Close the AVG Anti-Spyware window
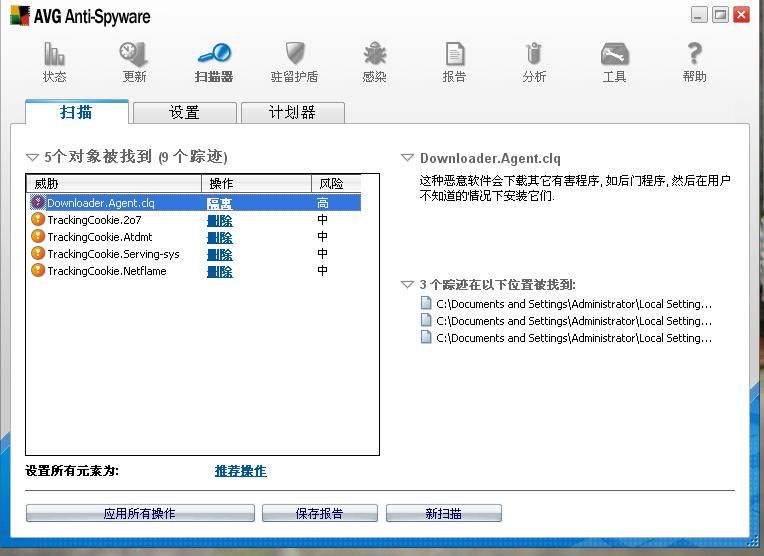Image resolution: width=764 pixels, height=556 pixels. coord(742,15)
